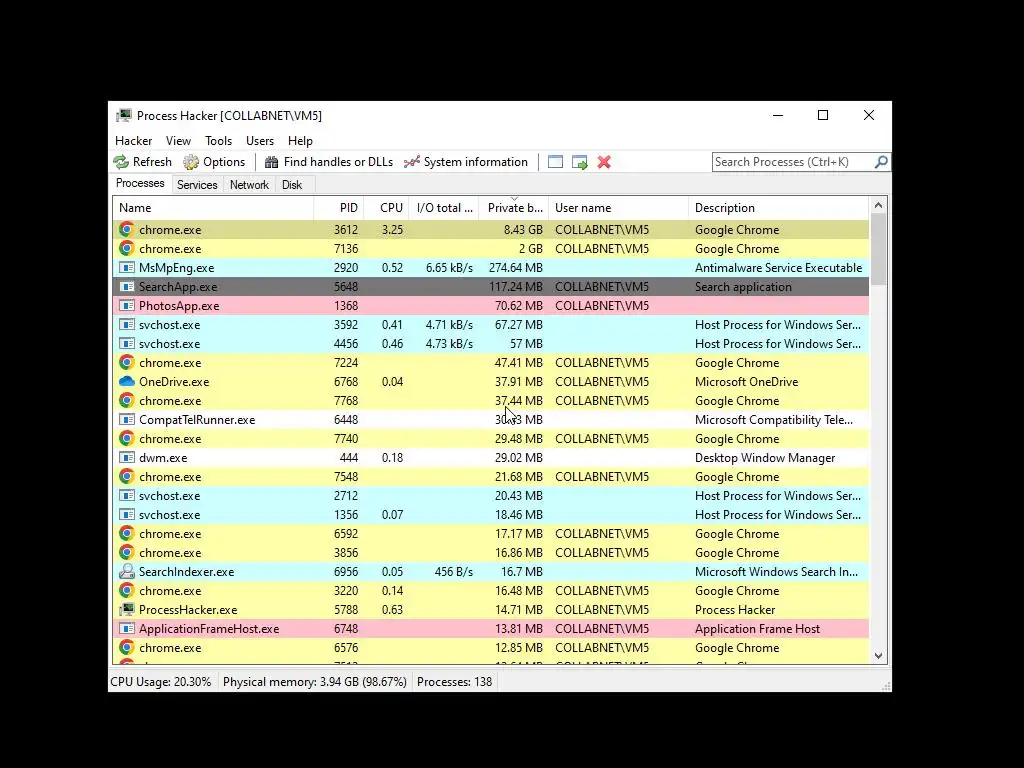
Task: Click Chrome icon of PID 7740 row
Action: (x=127, y=439)
